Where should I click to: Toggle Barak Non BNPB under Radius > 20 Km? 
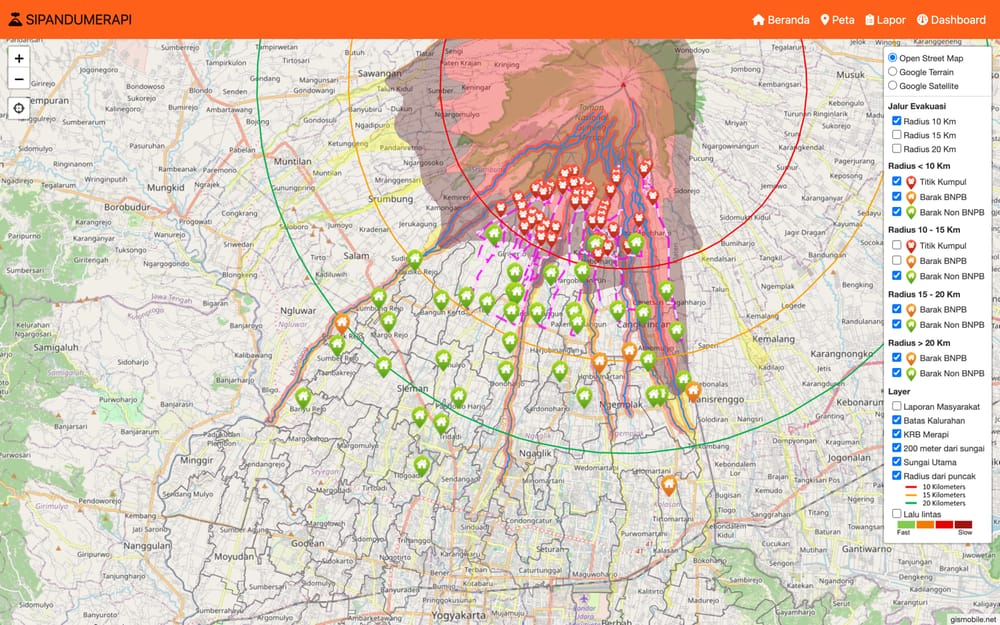pyautogui.click(x=897, y=372)
